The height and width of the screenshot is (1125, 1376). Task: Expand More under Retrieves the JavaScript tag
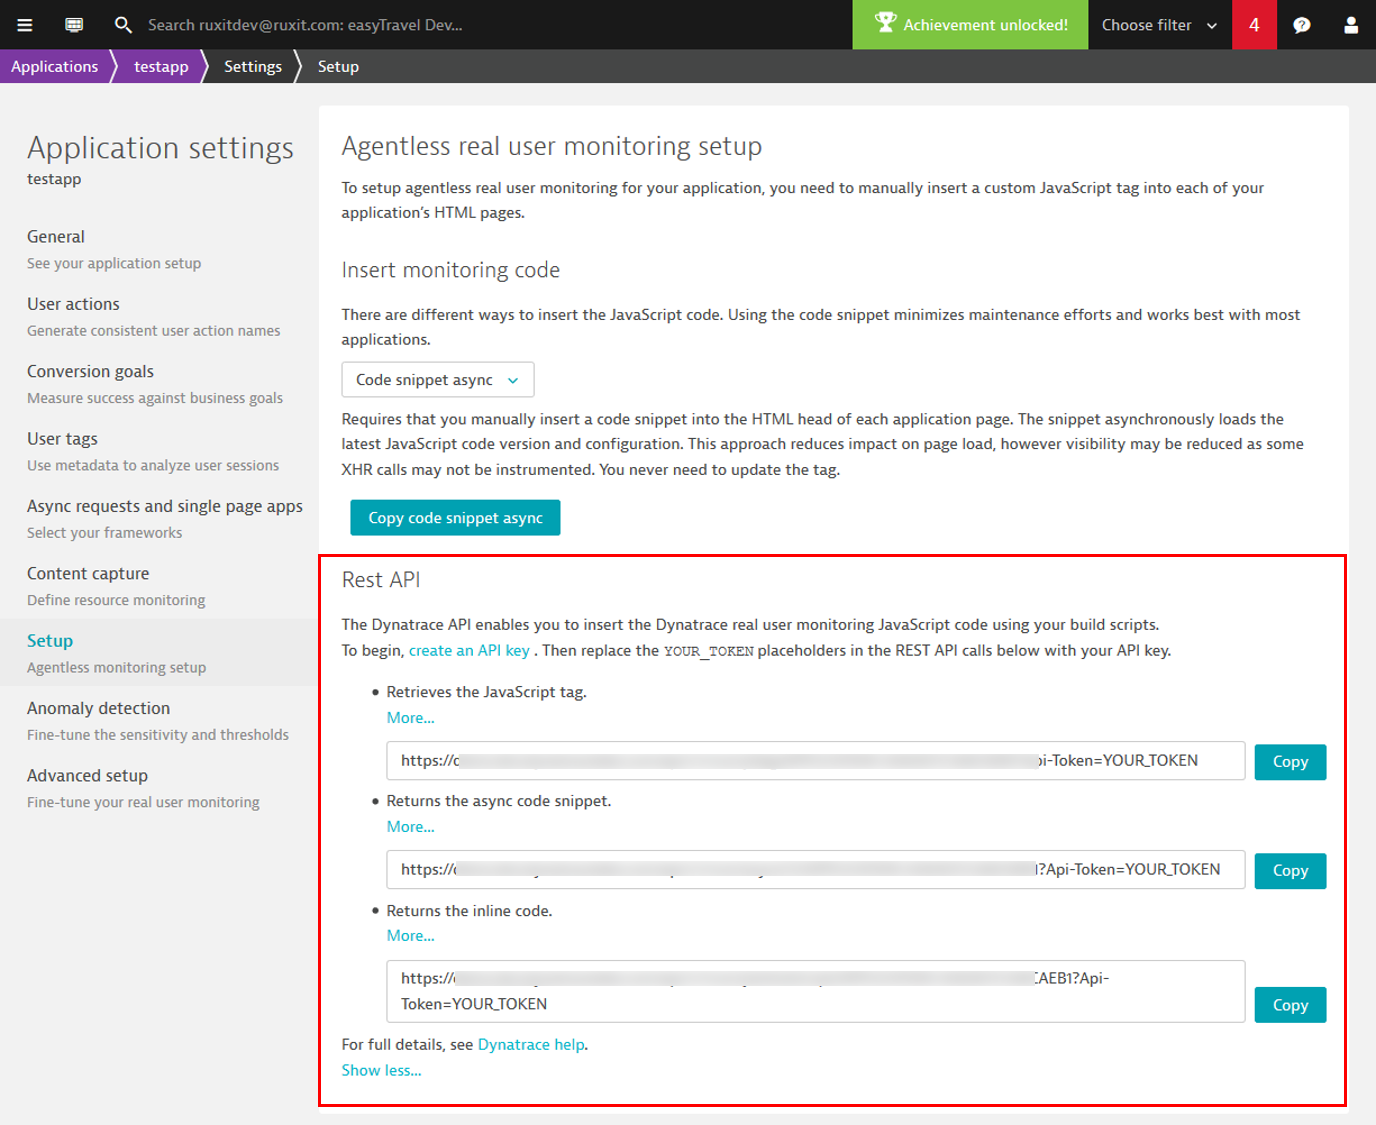tap(410, 718)
